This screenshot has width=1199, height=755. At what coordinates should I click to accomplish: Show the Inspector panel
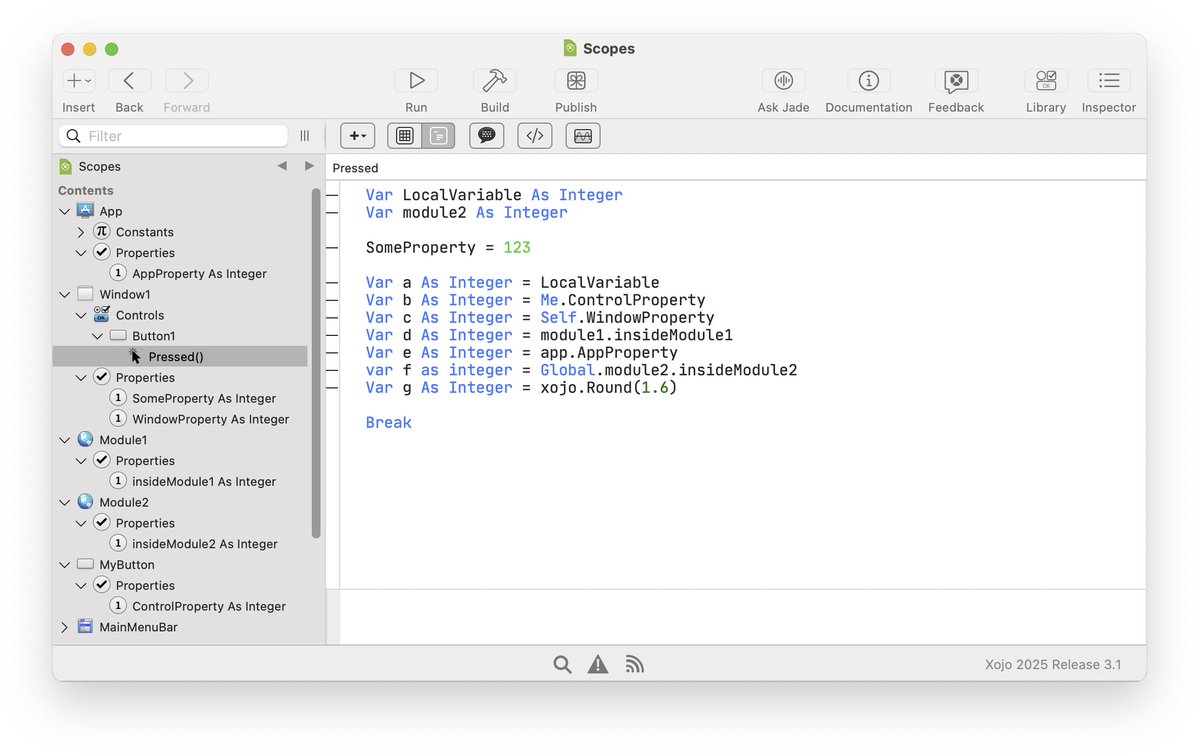1109,80
